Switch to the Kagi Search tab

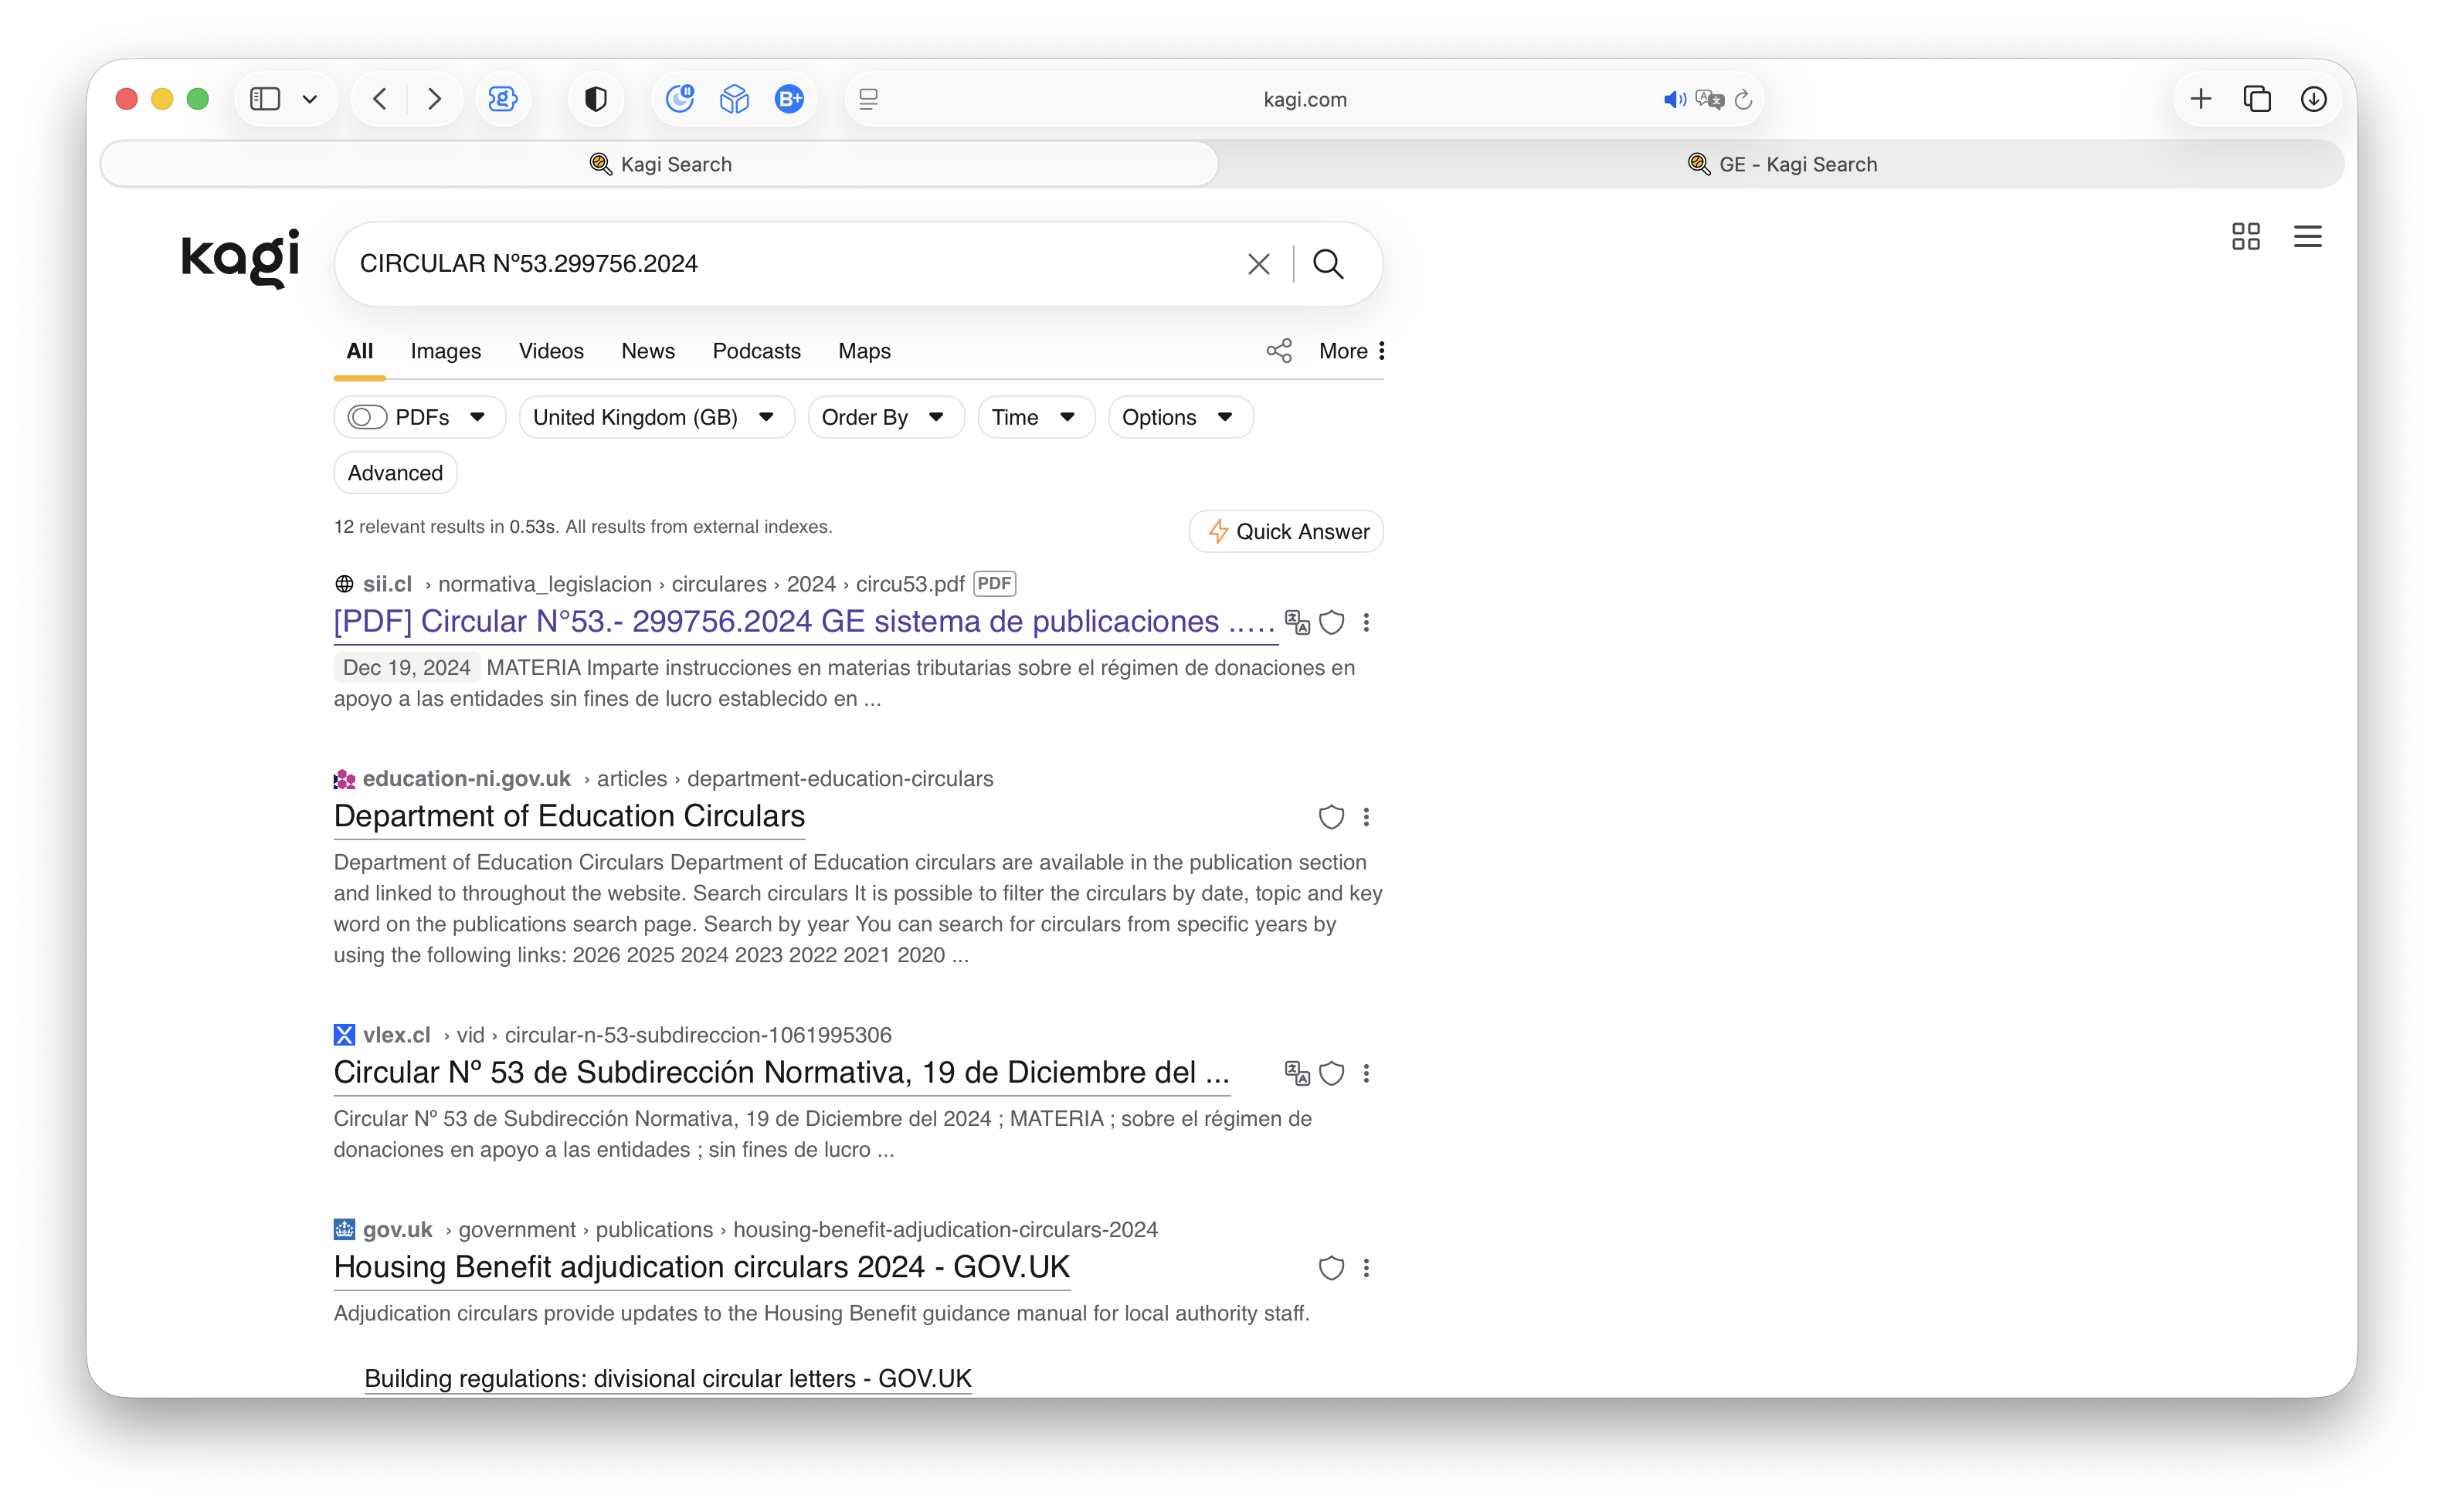(x=660, y=164)
